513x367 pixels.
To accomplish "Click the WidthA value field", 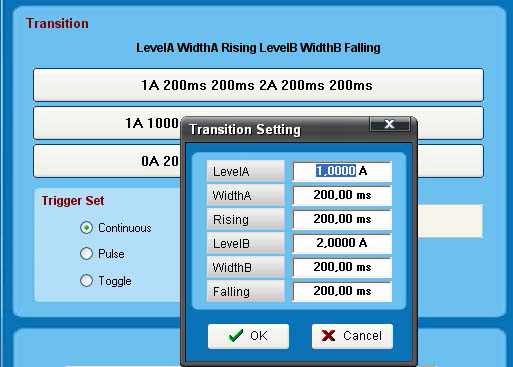I will click(x=342, y=195).
